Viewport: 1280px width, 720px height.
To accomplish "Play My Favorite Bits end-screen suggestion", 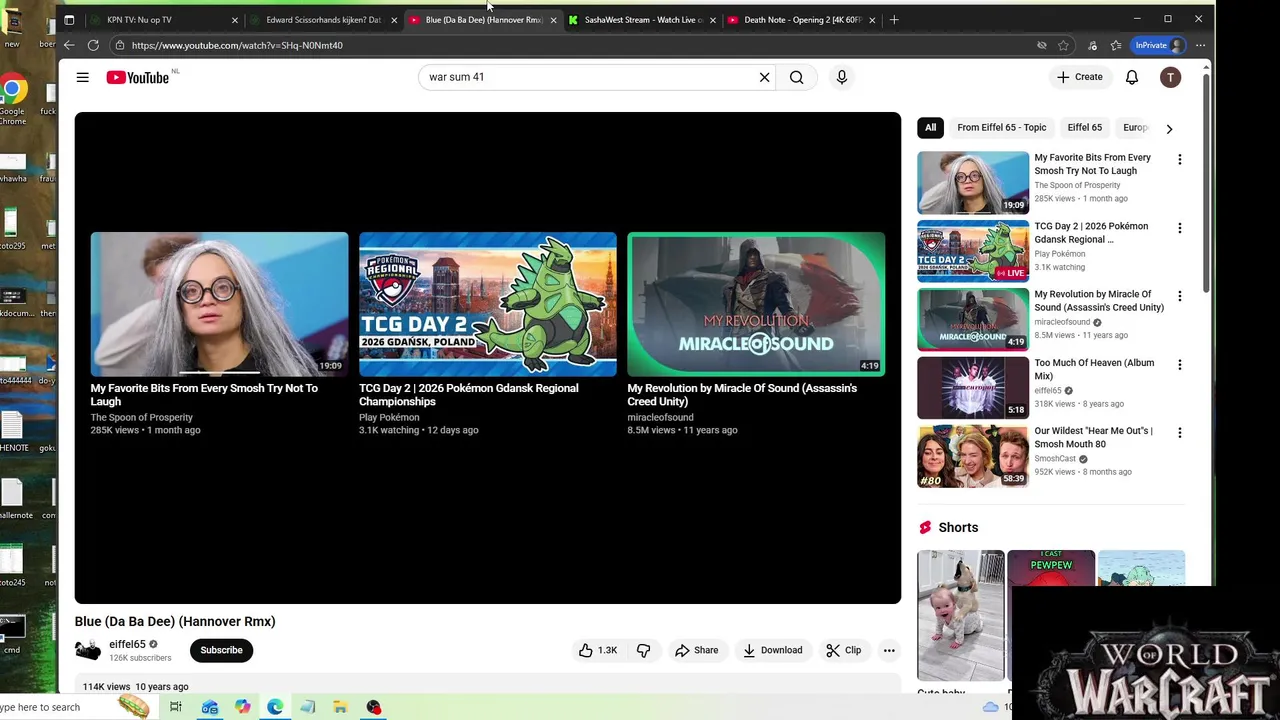I will [219, 304].
